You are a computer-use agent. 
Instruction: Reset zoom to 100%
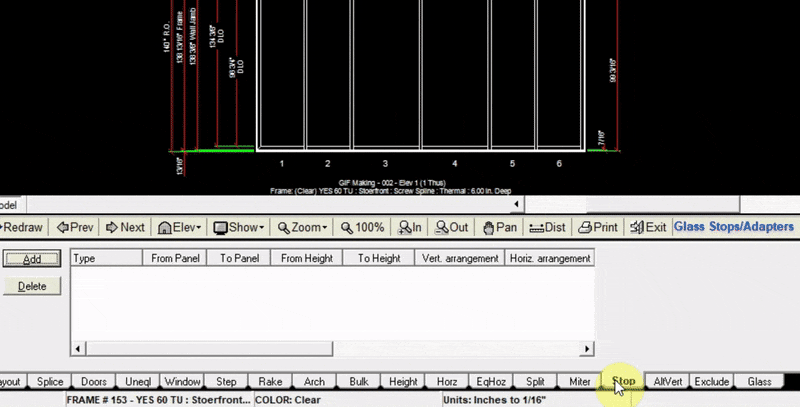[x=362, y=227]
